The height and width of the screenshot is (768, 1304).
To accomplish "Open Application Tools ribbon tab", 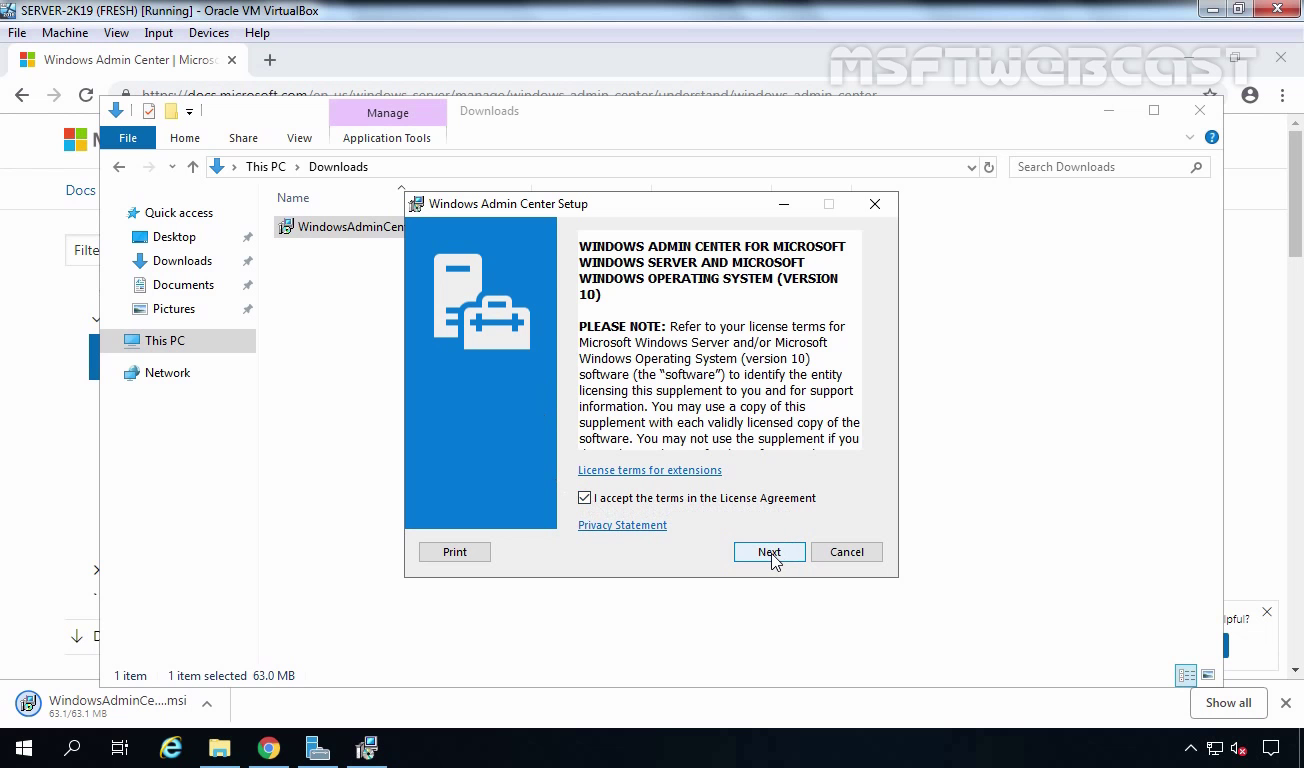I will click(387, 138).
